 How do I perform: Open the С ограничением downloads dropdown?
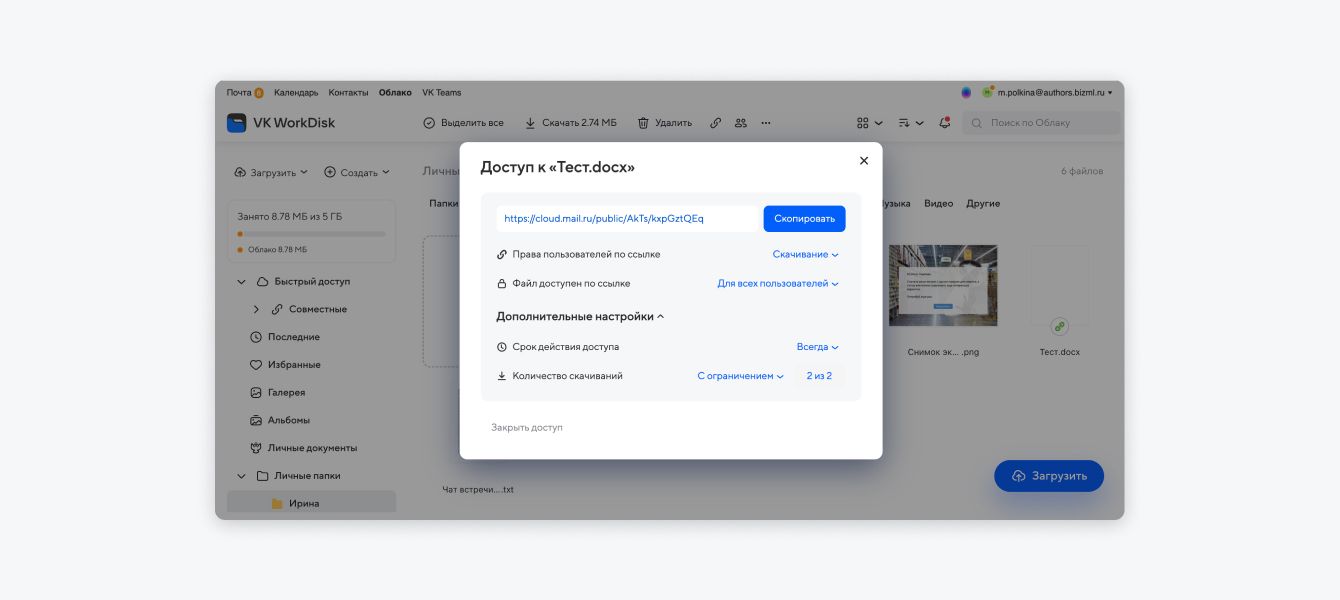(740, 376)
